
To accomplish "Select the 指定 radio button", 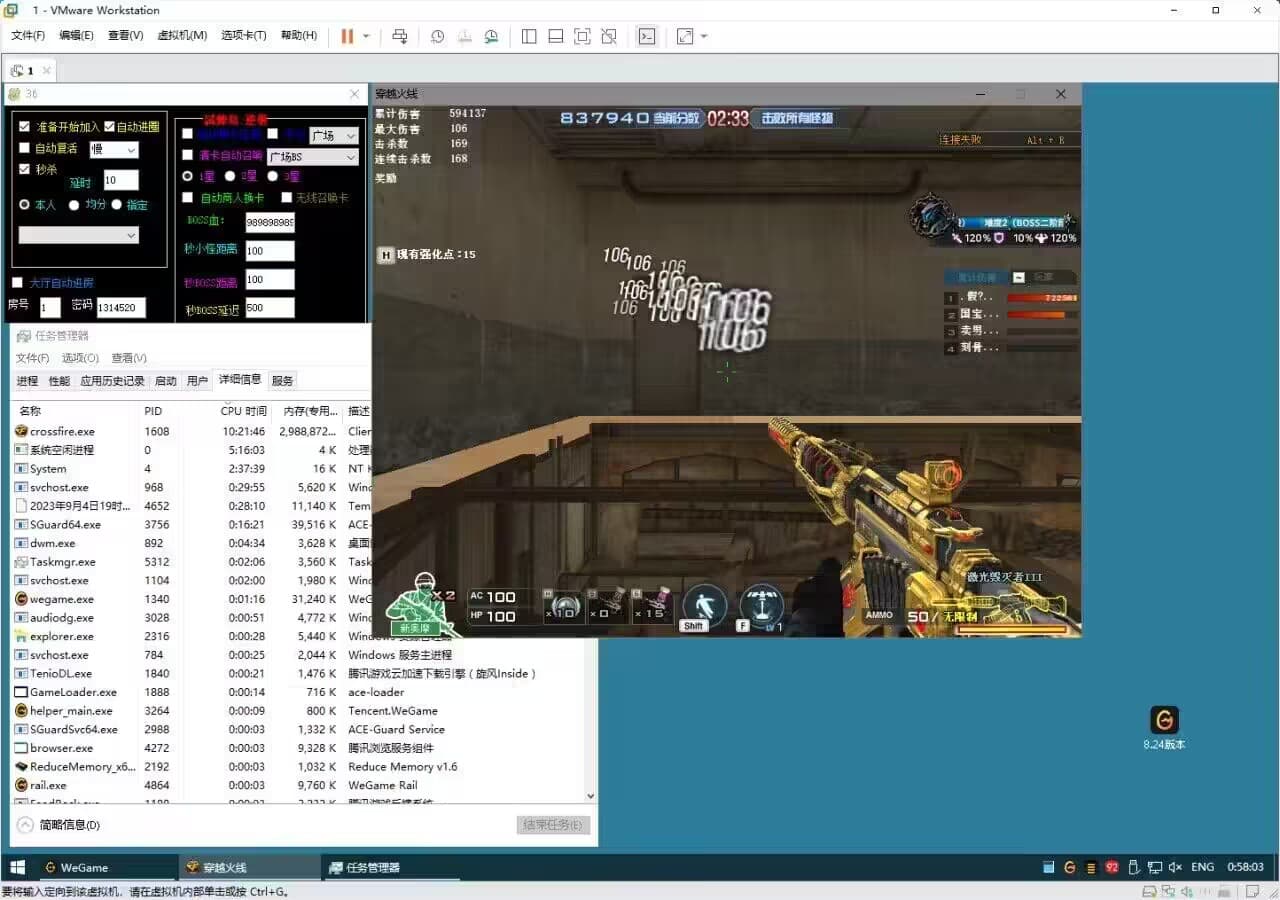I will point(117,204).
